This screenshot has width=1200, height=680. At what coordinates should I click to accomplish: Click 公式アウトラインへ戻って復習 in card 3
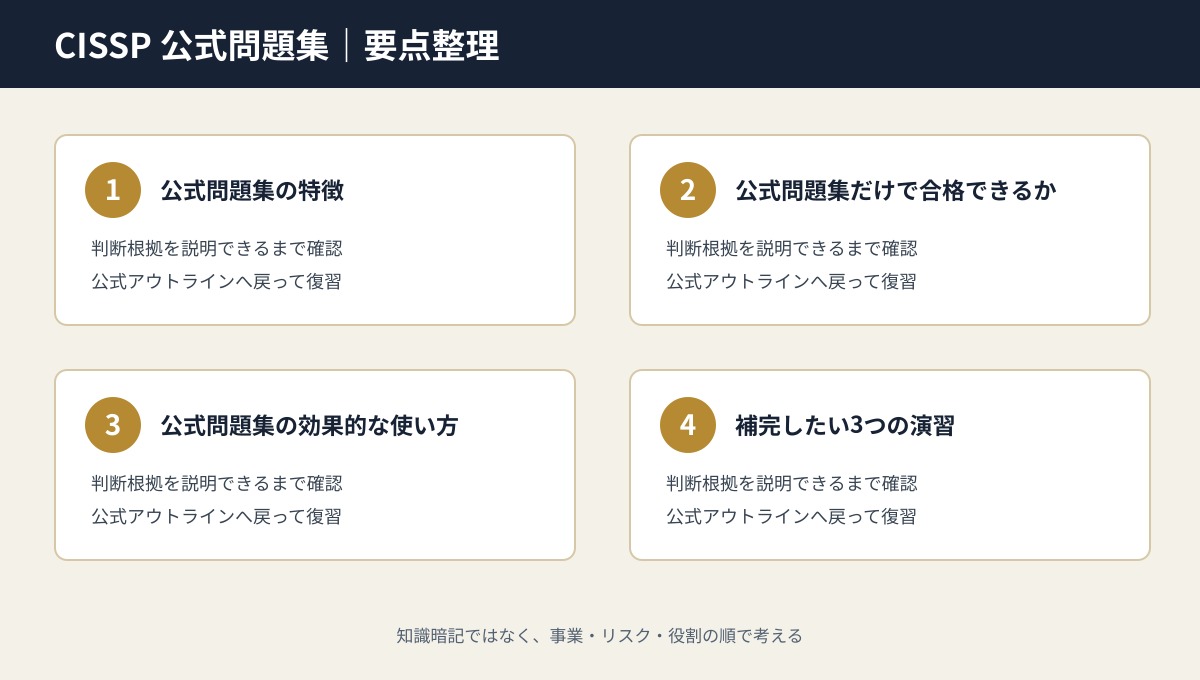pos(216,516)
